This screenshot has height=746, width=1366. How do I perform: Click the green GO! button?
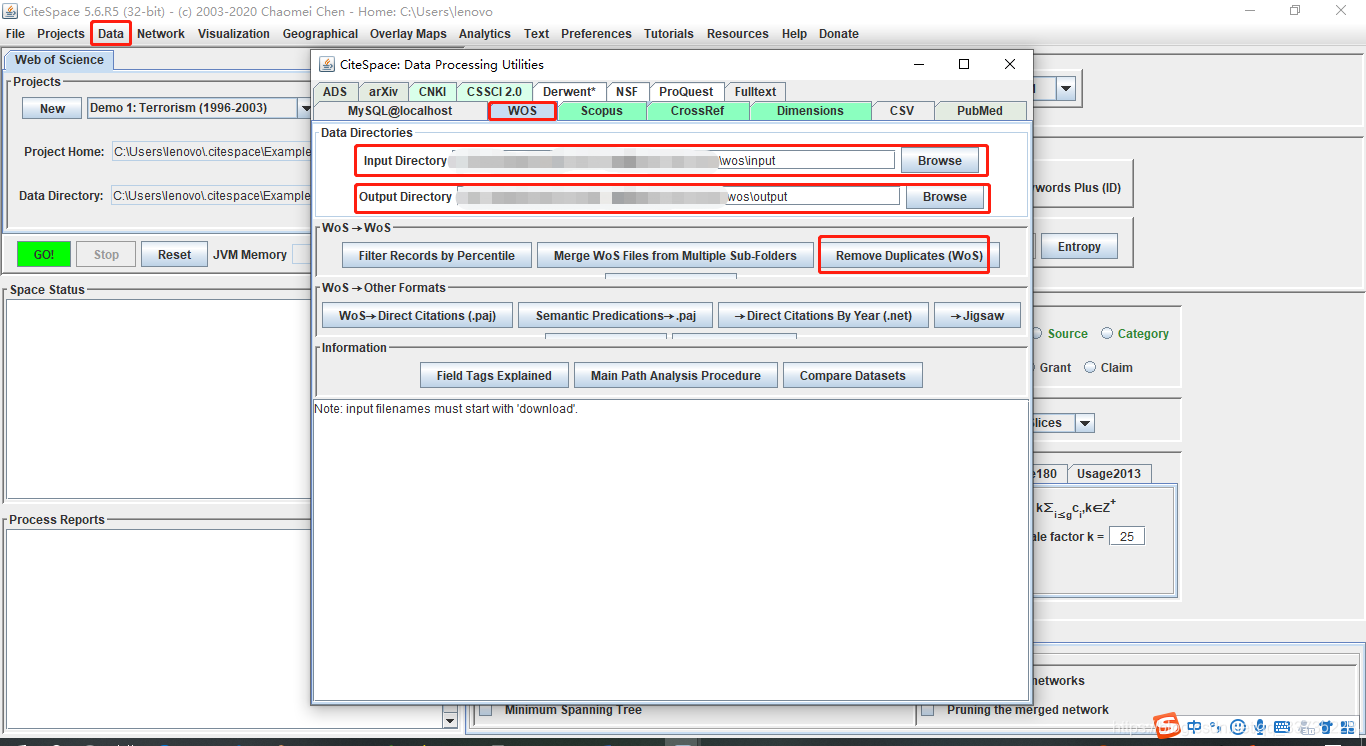click(x=44, y=254)
